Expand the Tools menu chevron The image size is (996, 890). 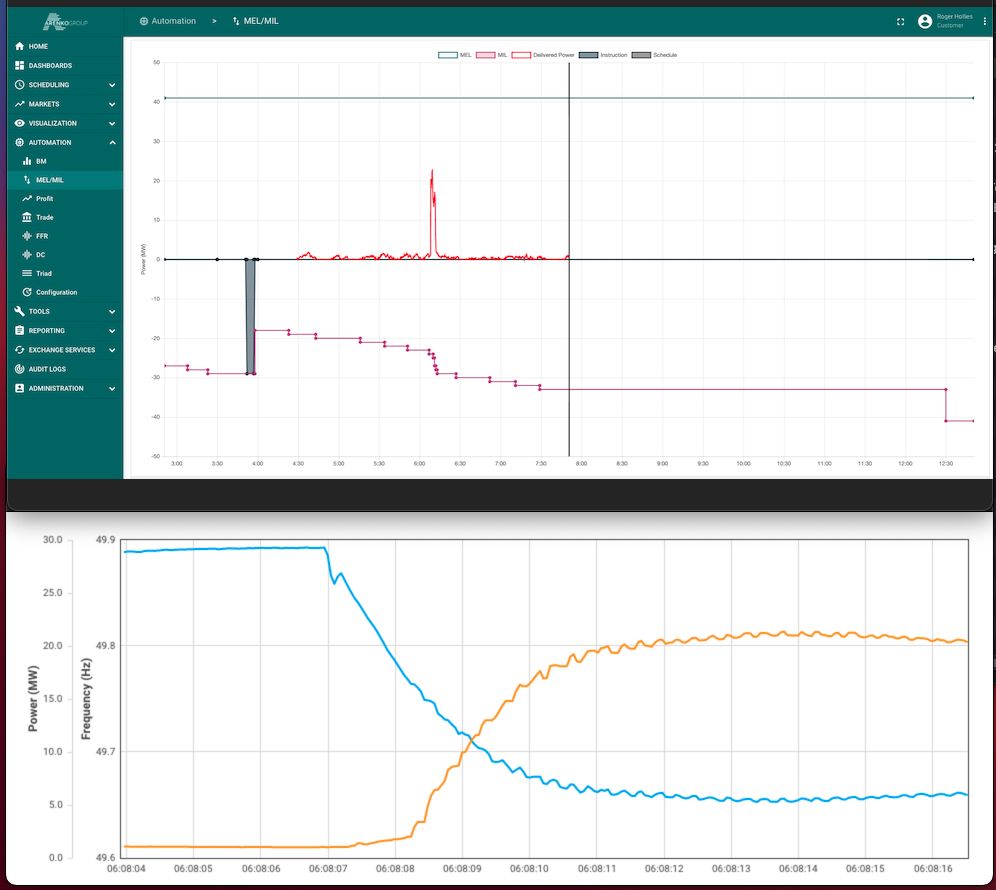point(112,311)
